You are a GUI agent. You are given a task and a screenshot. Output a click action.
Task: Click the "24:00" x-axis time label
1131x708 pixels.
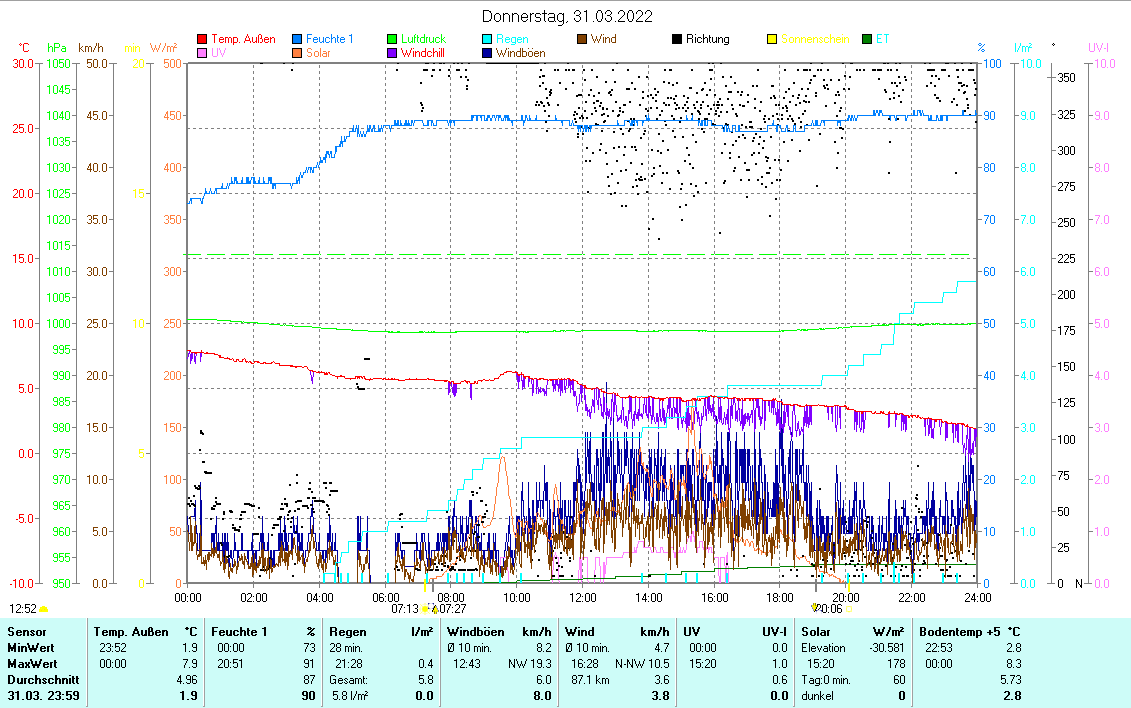click(978, 598)
